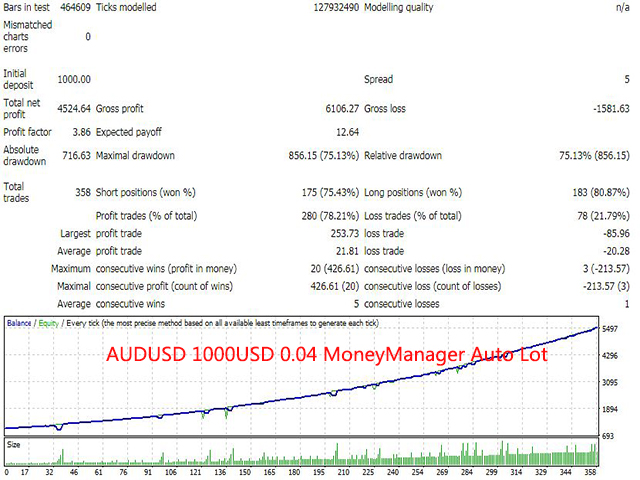Select Average profit trade value 21.81
This screenshot has width=640, height=480.
tap(347, 251)
